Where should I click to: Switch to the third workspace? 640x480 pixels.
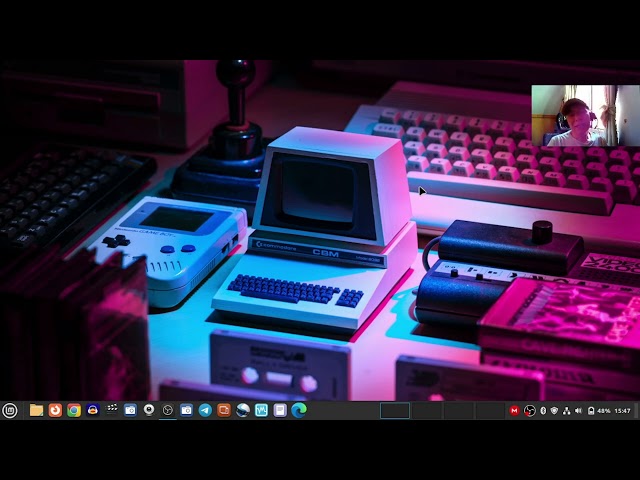pos(458,411)
